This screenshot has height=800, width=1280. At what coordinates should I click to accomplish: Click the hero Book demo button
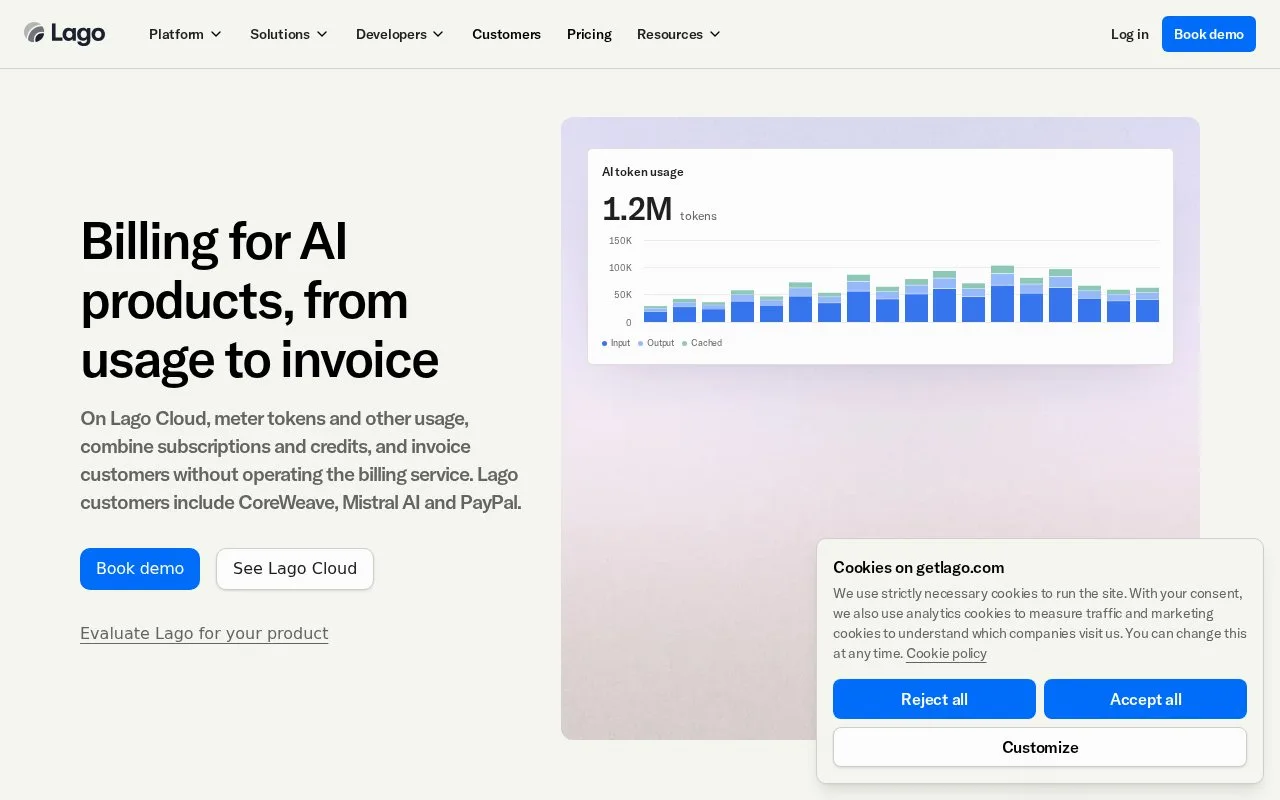[140, 569]
